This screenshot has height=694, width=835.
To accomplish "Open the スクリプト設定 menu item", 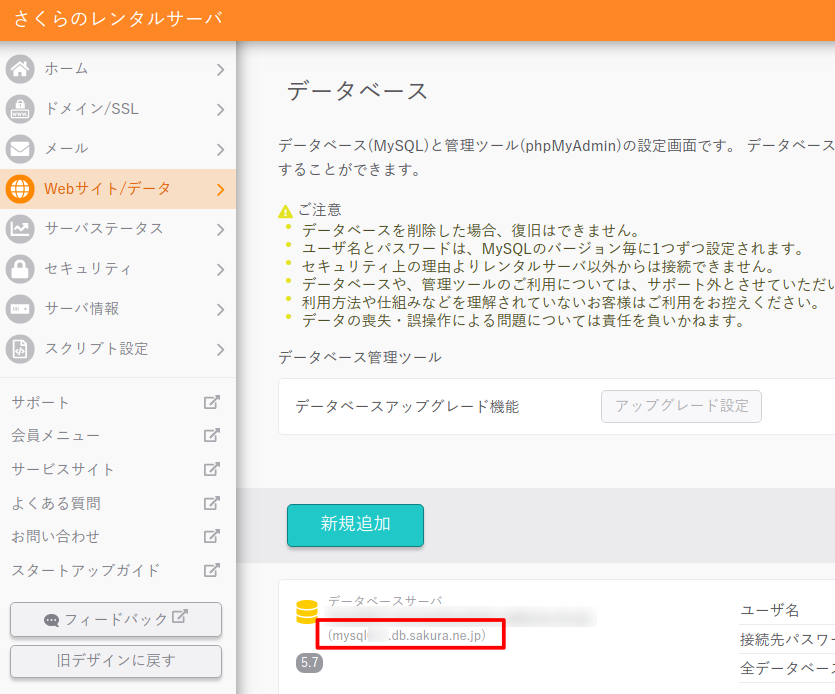I will click(118, 349).
